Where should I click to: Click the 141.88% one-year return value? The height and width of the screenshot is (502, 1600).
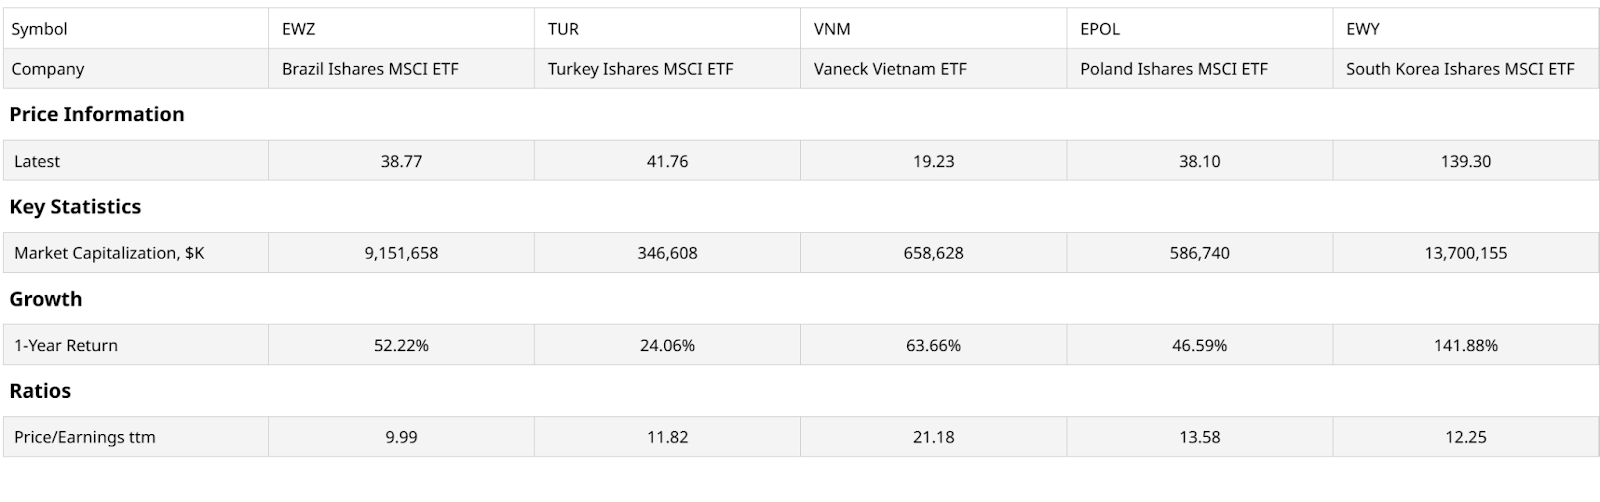pos(1465,345)
